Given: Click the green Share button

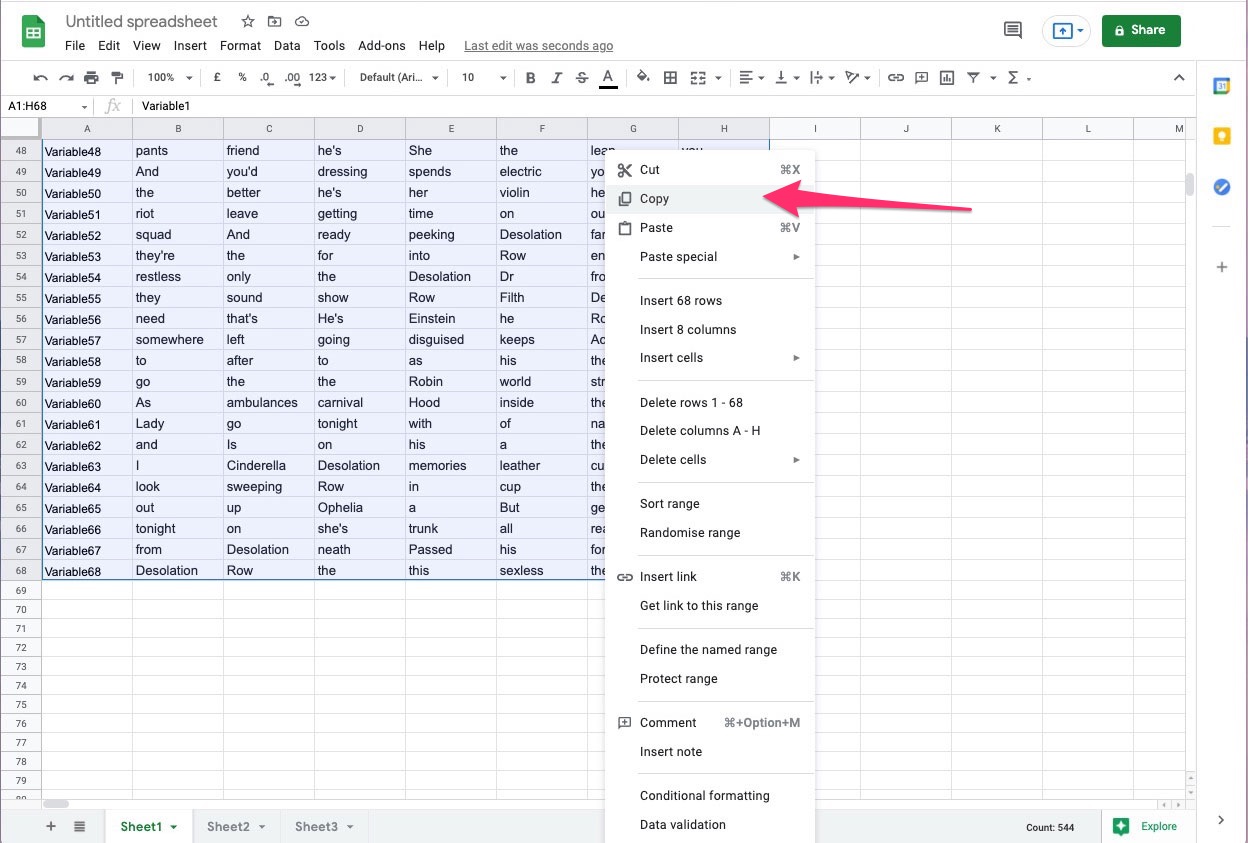Looking at the screenshot, I should (1141, 30).
